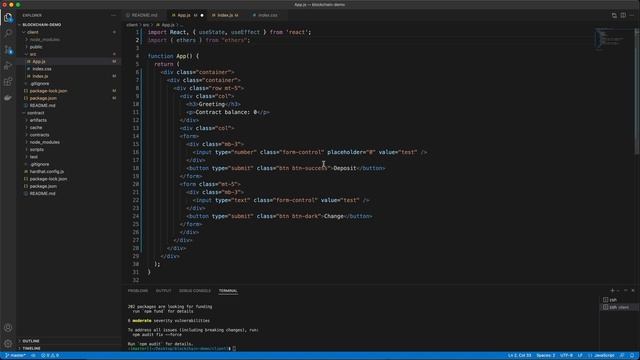Create a new terminal with plus icon
640x360 pixels.
612,291
